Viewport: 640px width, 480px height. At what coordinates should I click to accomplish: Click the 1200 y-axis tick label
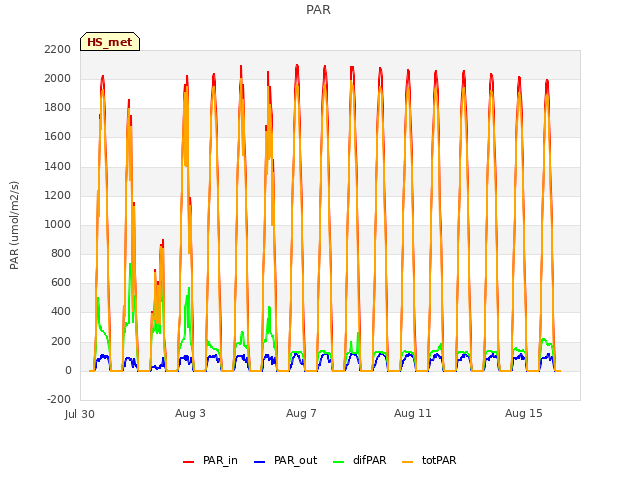[58, 196]
